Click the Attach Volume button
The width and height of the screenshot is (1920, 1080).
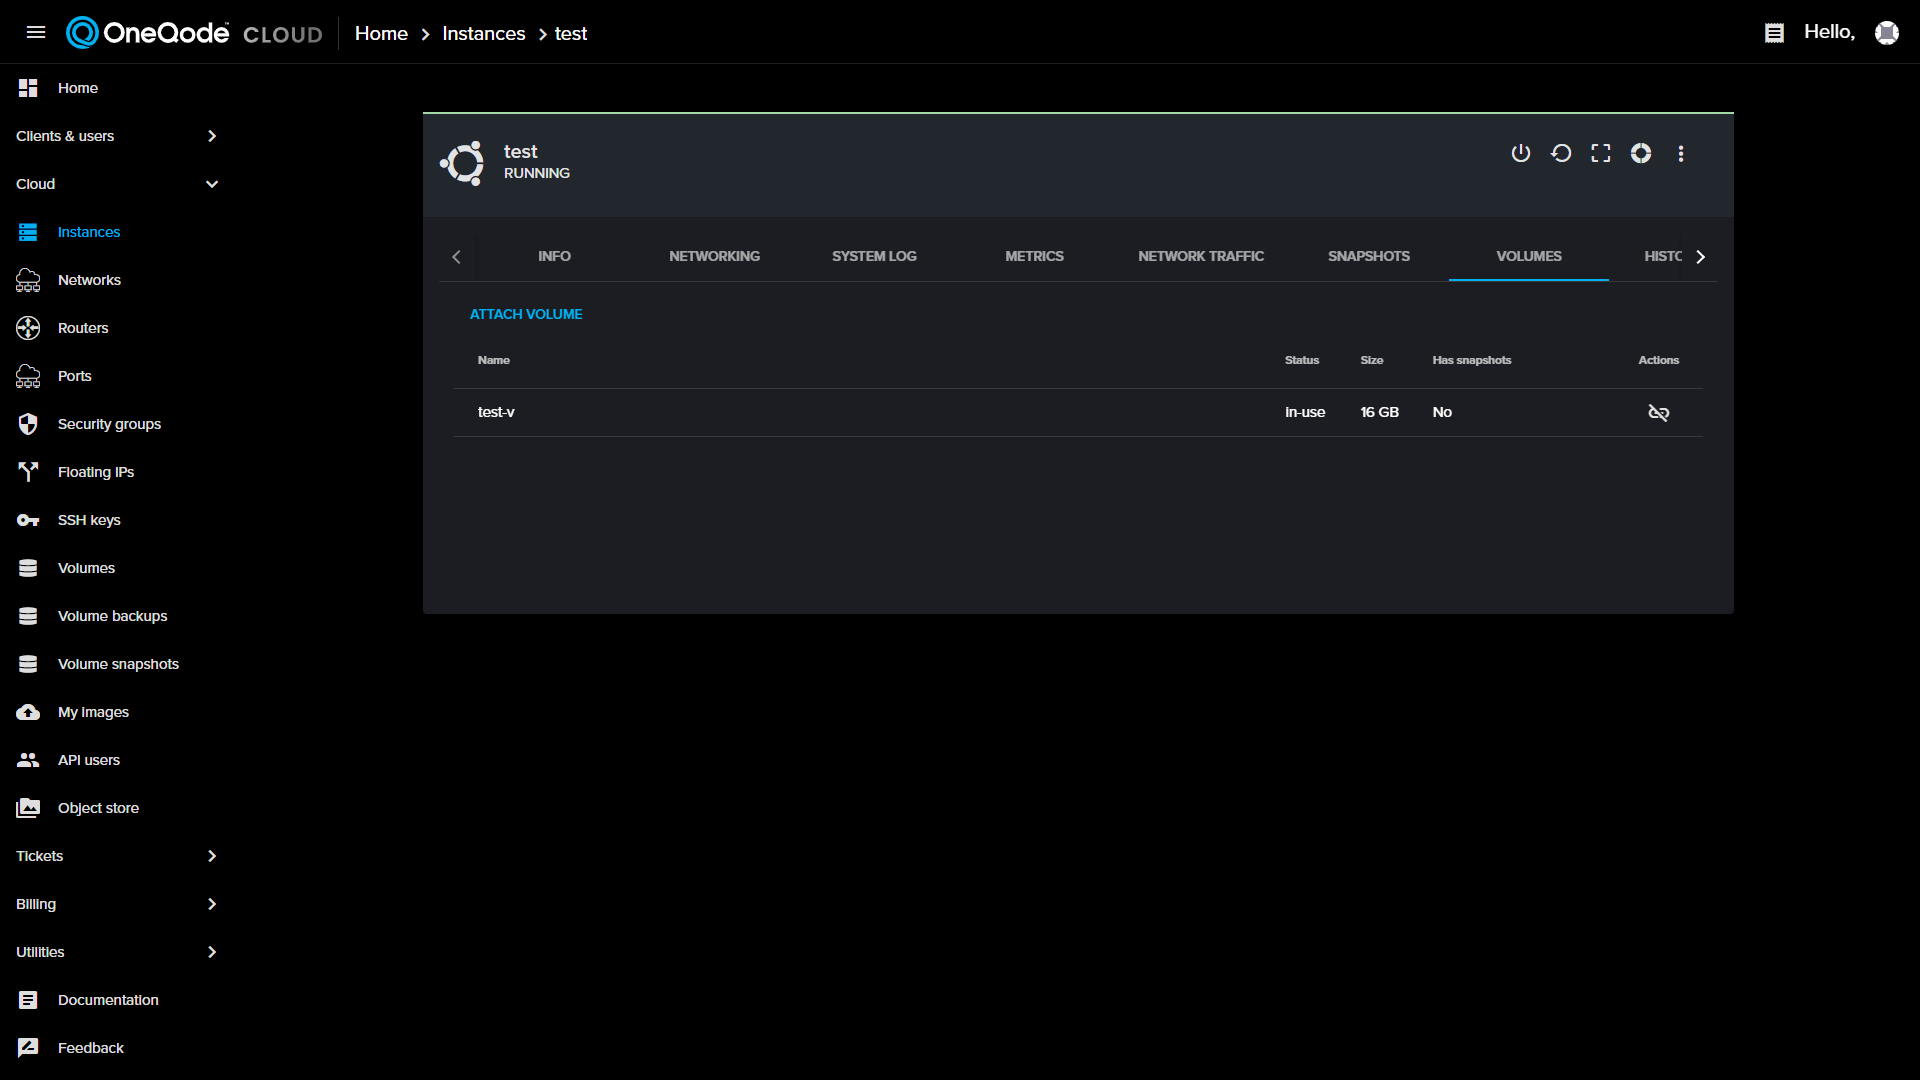click(x=526, y=313)
